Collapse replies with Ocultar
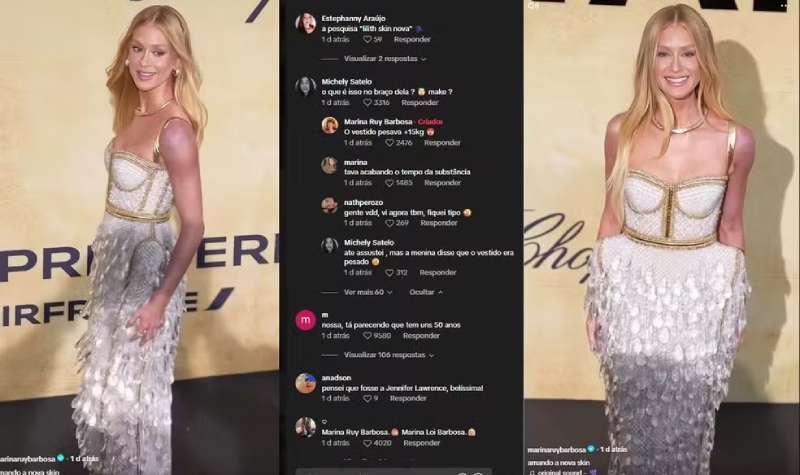Viewport: 800px width, 475px height. click(x=426, y=292)
